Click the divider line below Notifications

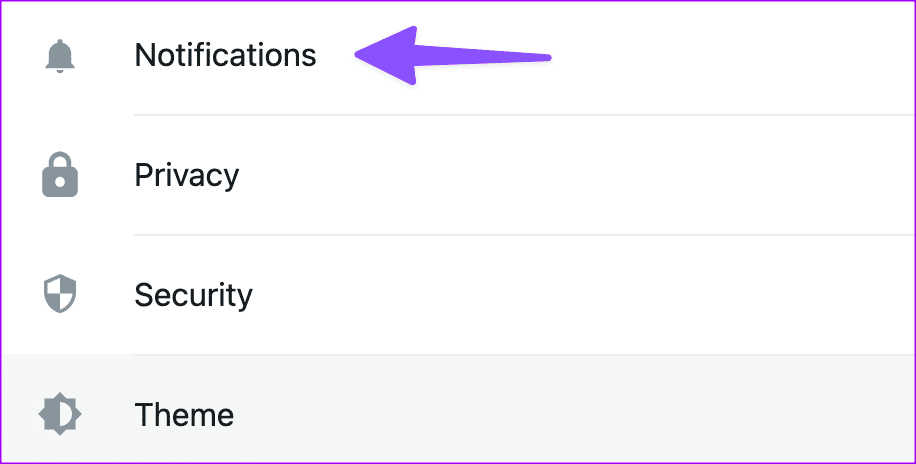point(524,115)
